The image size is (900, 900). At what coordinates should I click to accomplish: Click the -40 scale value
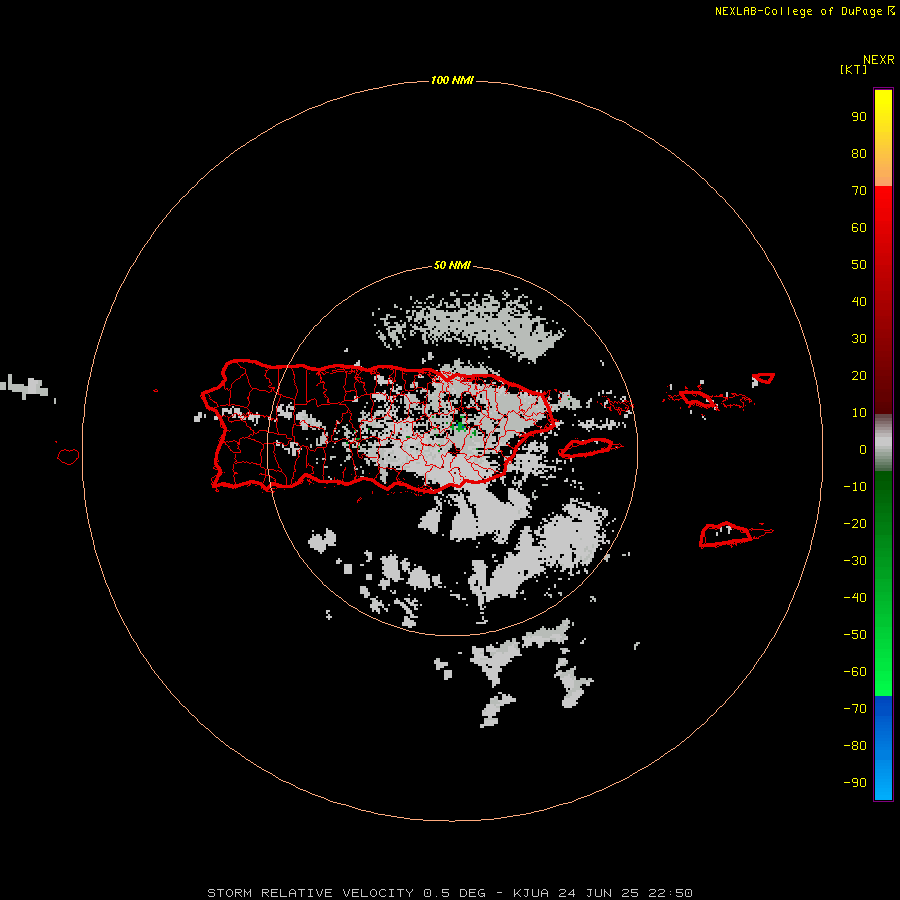855,598
